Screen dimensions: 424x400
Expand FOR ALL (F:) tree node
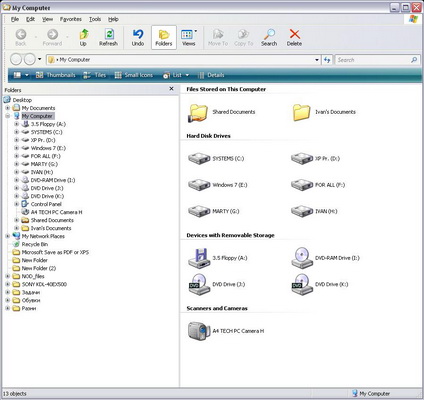point(16,156)
